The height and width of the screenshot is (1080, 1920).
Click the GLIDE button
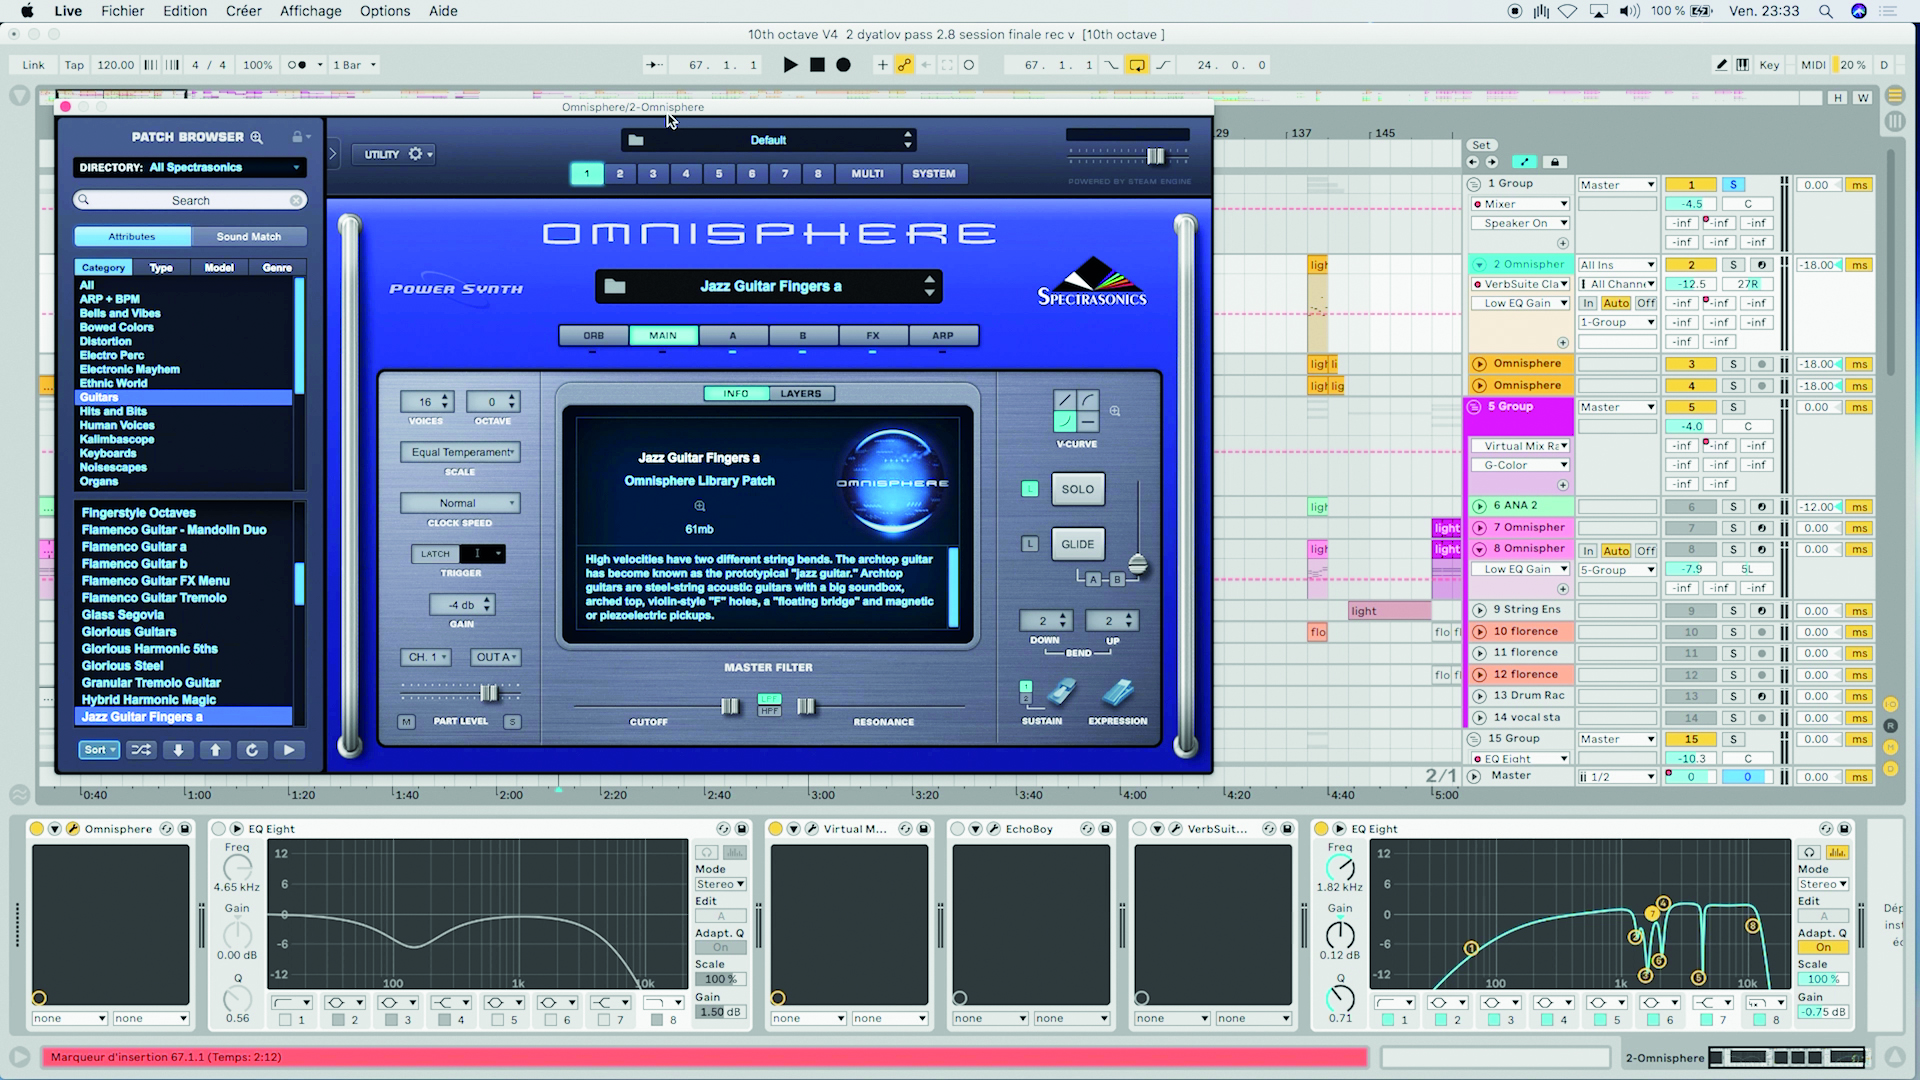(x=1077, y=544)
